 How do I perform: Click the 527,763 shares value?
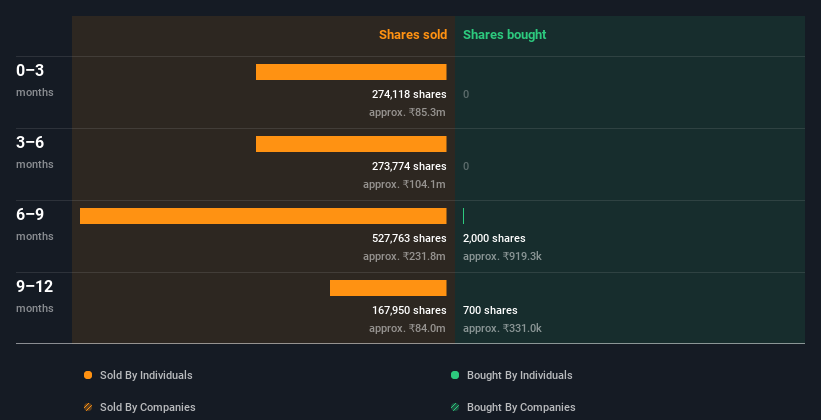click(x=409, y=238)
